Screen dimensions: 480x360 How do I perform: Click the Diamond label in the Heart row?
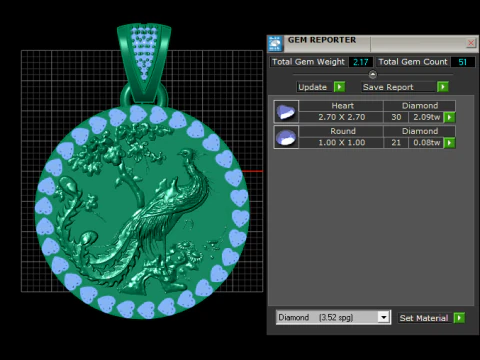pyautogui.click(x=420, y=106)
